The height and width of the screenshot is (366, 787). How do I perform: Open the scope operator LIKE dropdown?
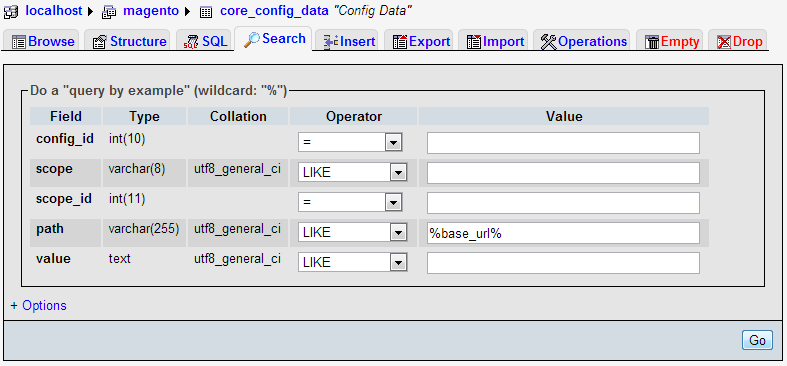point(352,173)
